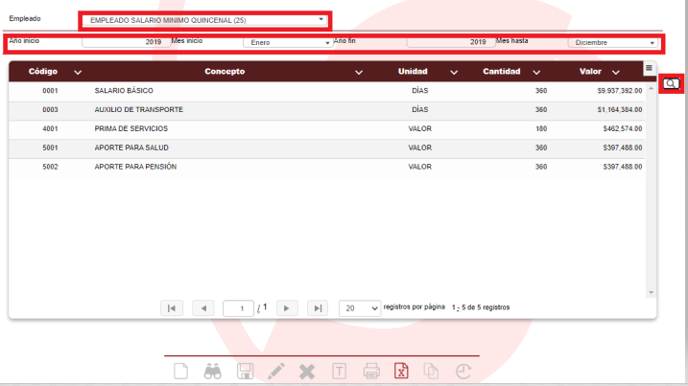688x386 pixels.
Task: Click the clock history icon
Action: (463, 371)
